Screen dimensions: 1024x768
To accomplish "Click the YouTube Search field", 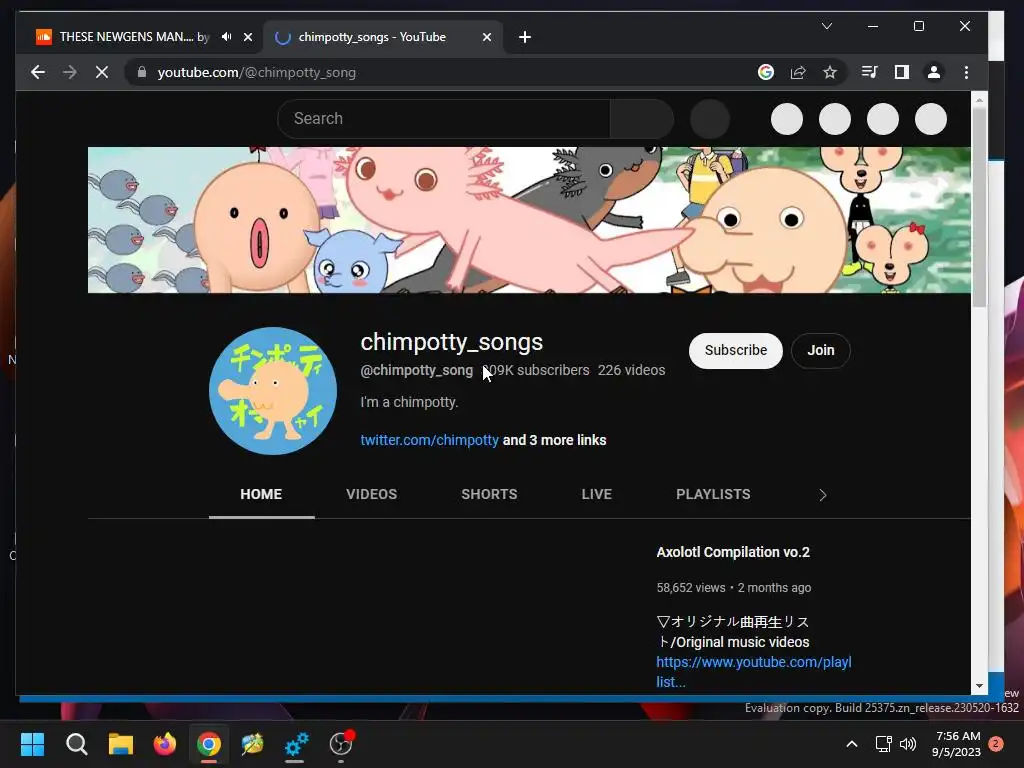I will [x=444, y=119].
